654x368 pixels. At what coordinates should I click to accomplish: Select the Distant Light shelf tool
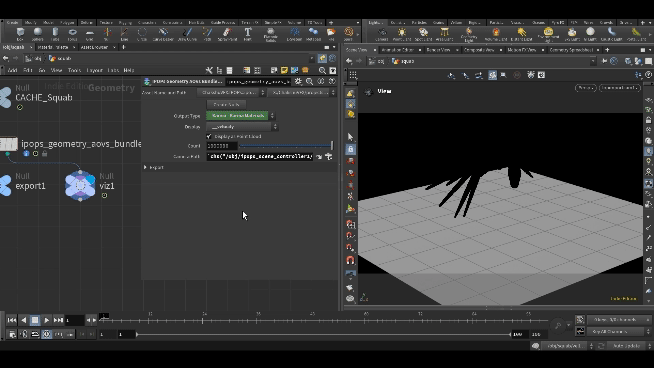(521, 34)
